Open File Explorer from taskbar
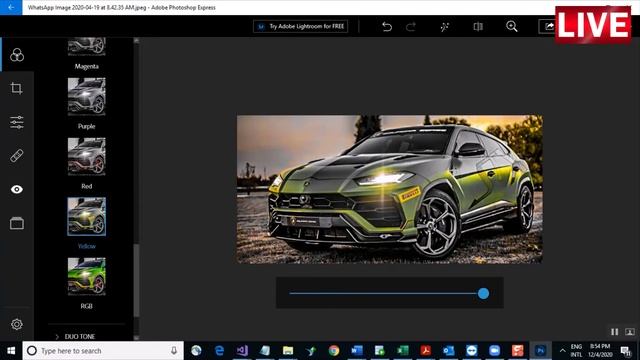The image size is (640, 360). pos(288,351)
